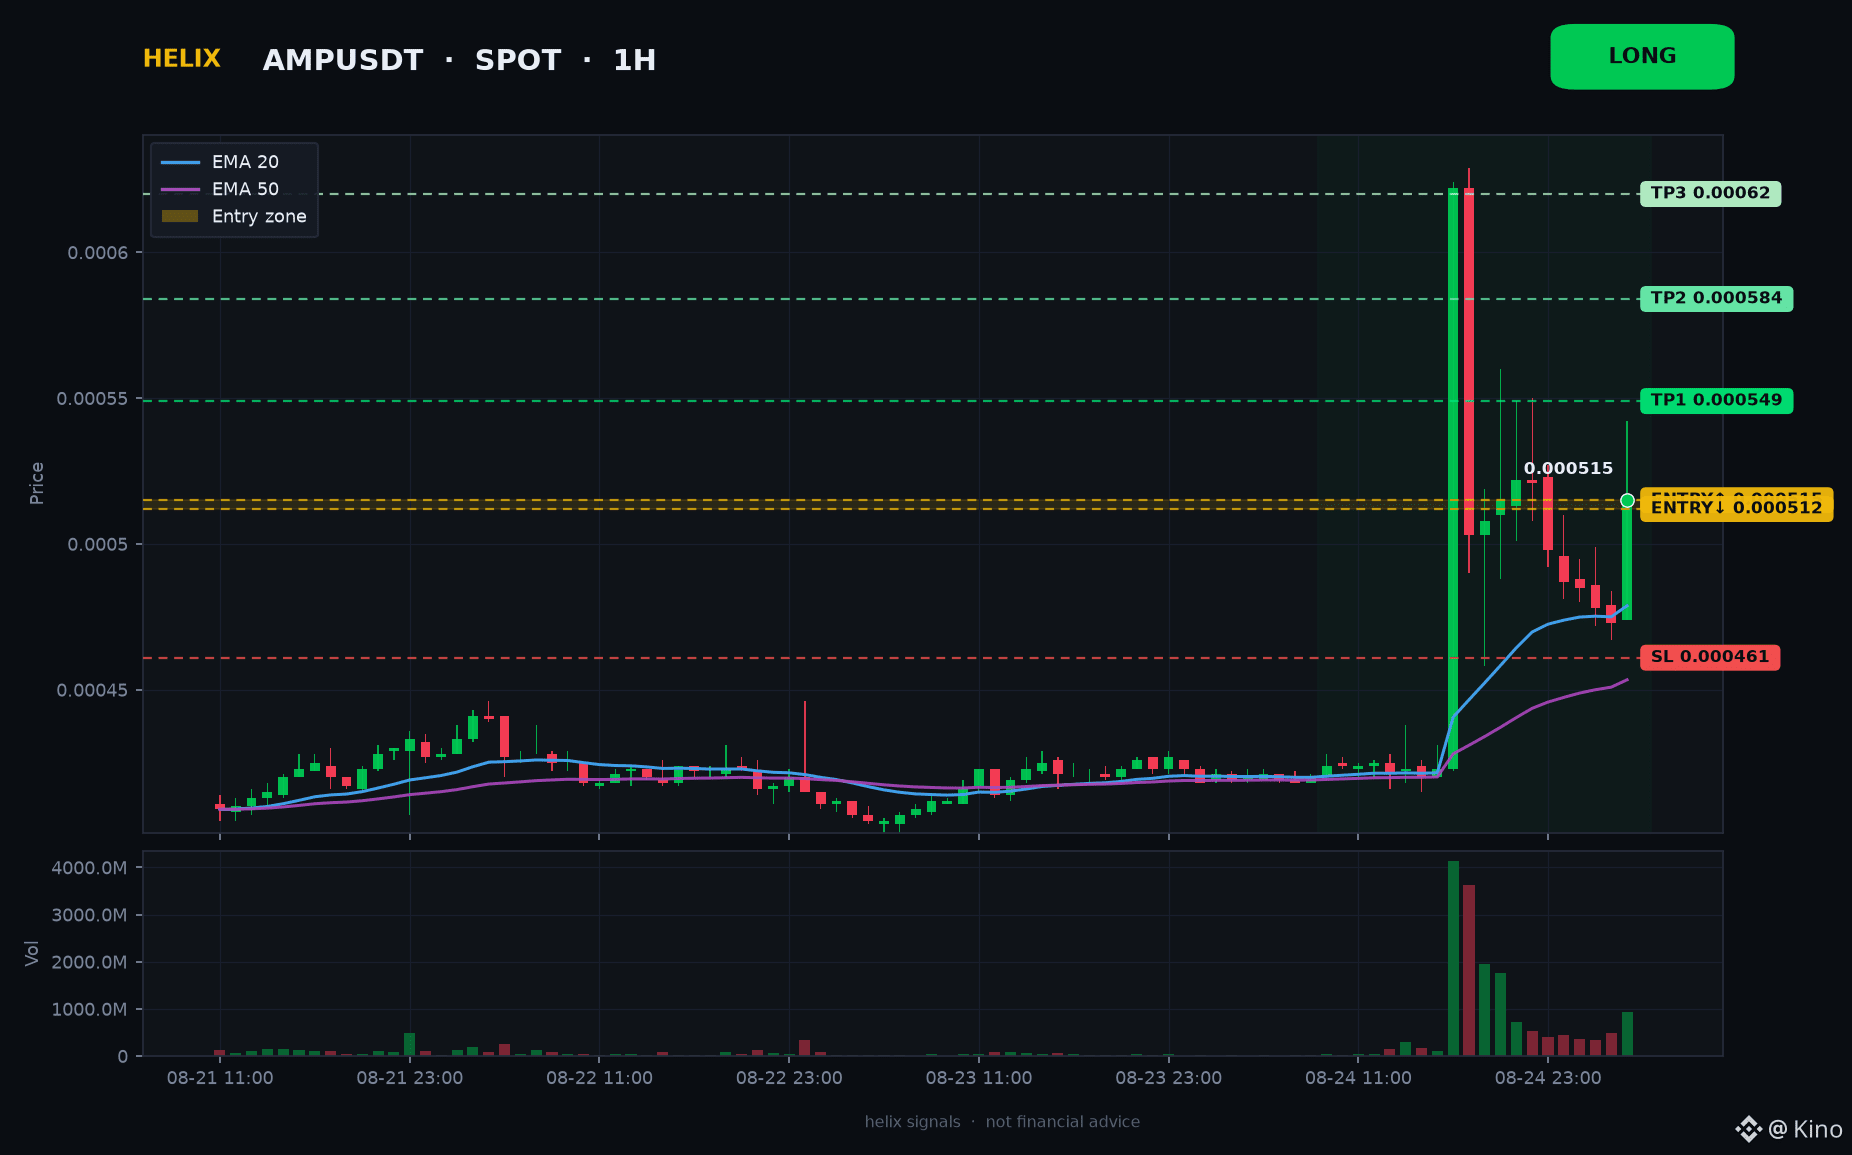Click the 08-21 23:00 time axis label

pos(410,1078)
